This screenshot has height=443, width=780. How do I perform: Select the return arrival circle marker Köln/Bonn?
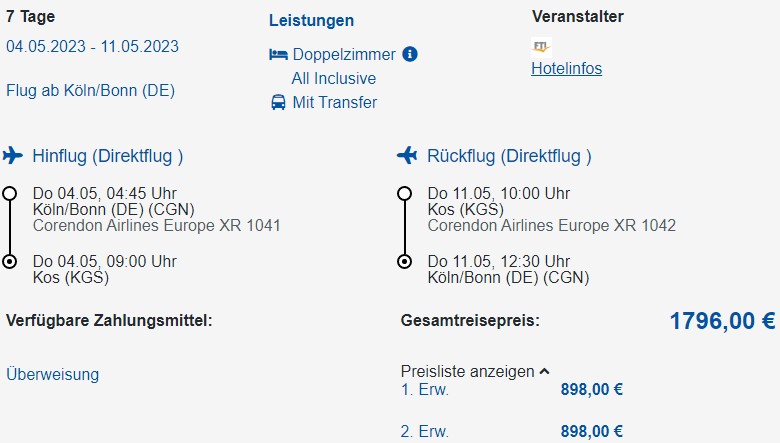pos(404,262)
